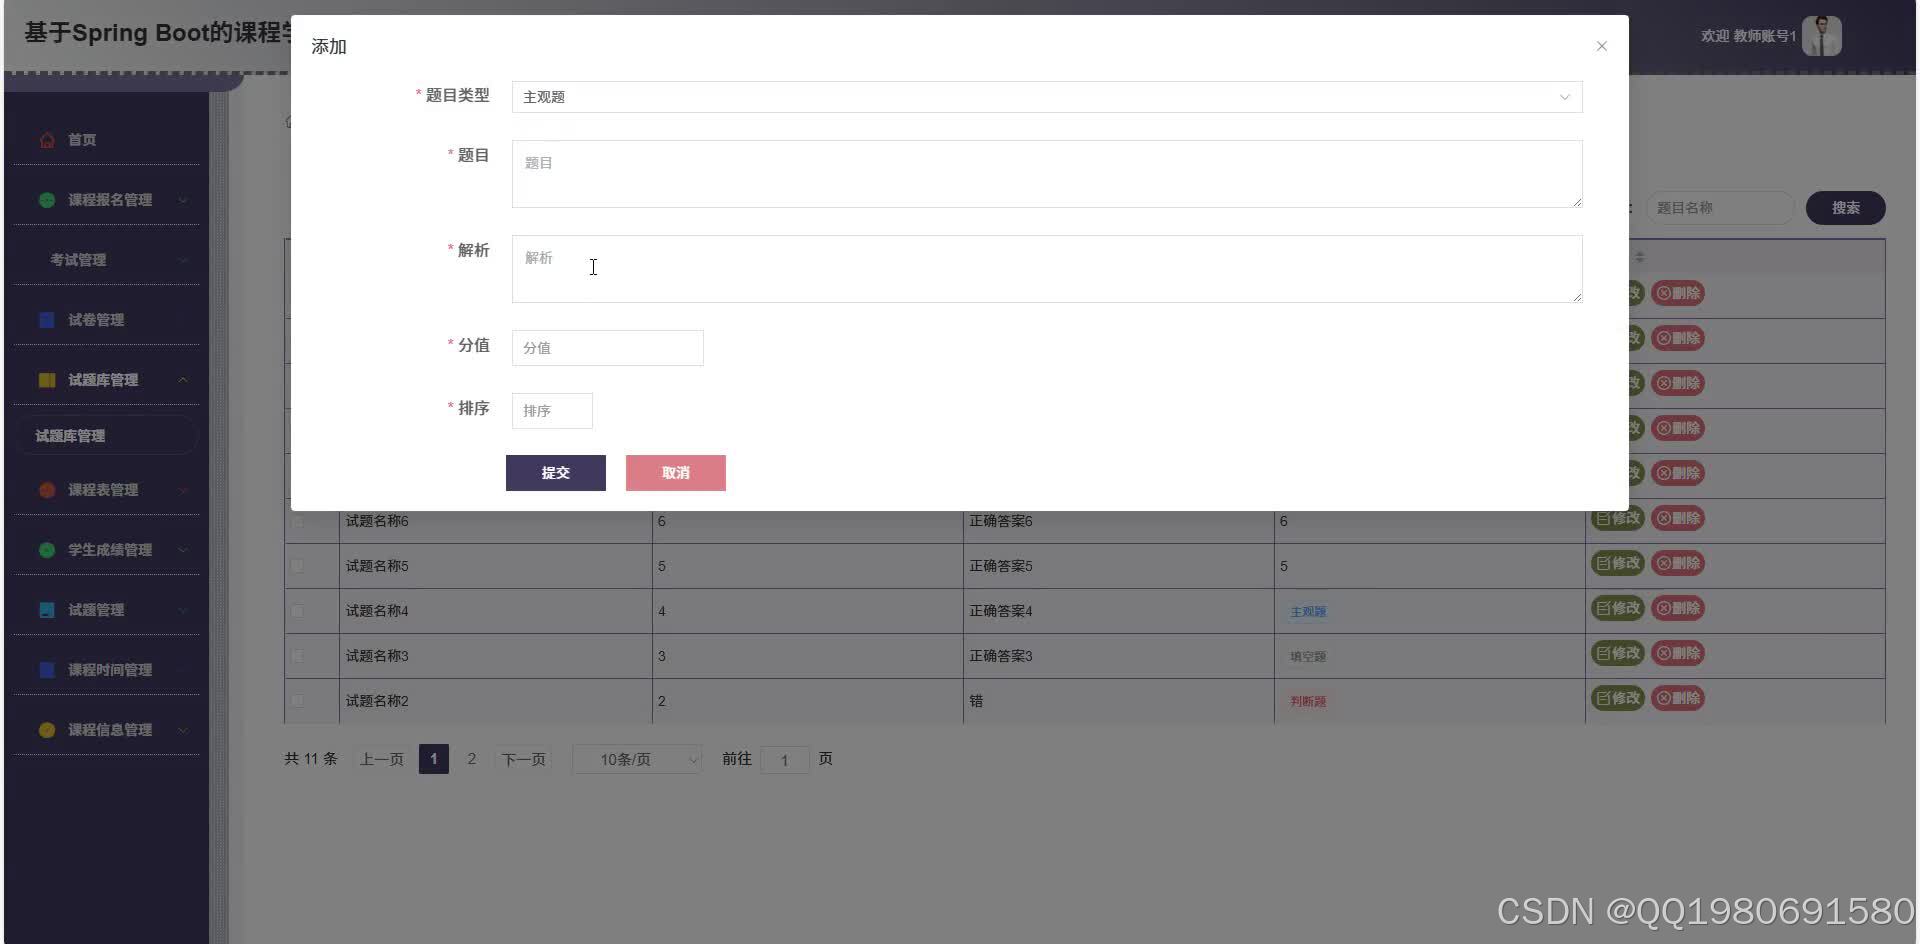Screen dimensions: 1920x944
Task: Click the blue 试卷管理 sidebar icon
Action: coord(47,320)
